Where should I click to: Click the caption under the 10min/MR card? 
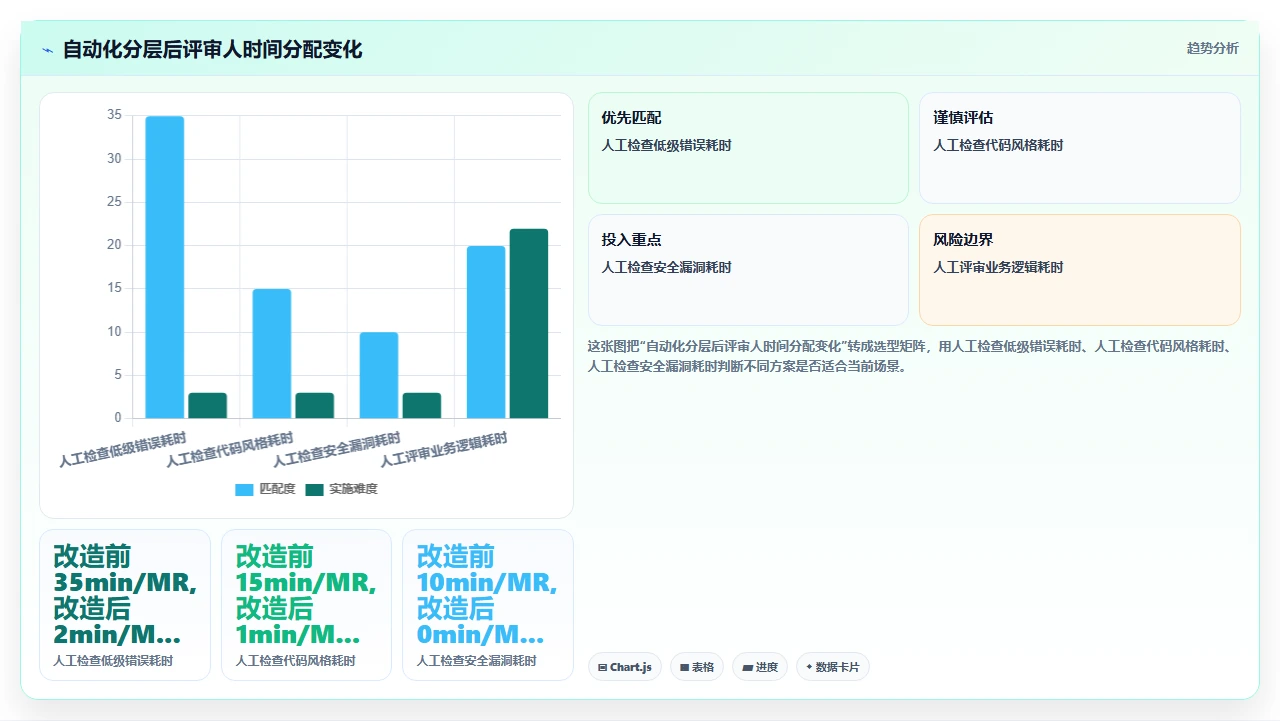(x=476, y=661)
